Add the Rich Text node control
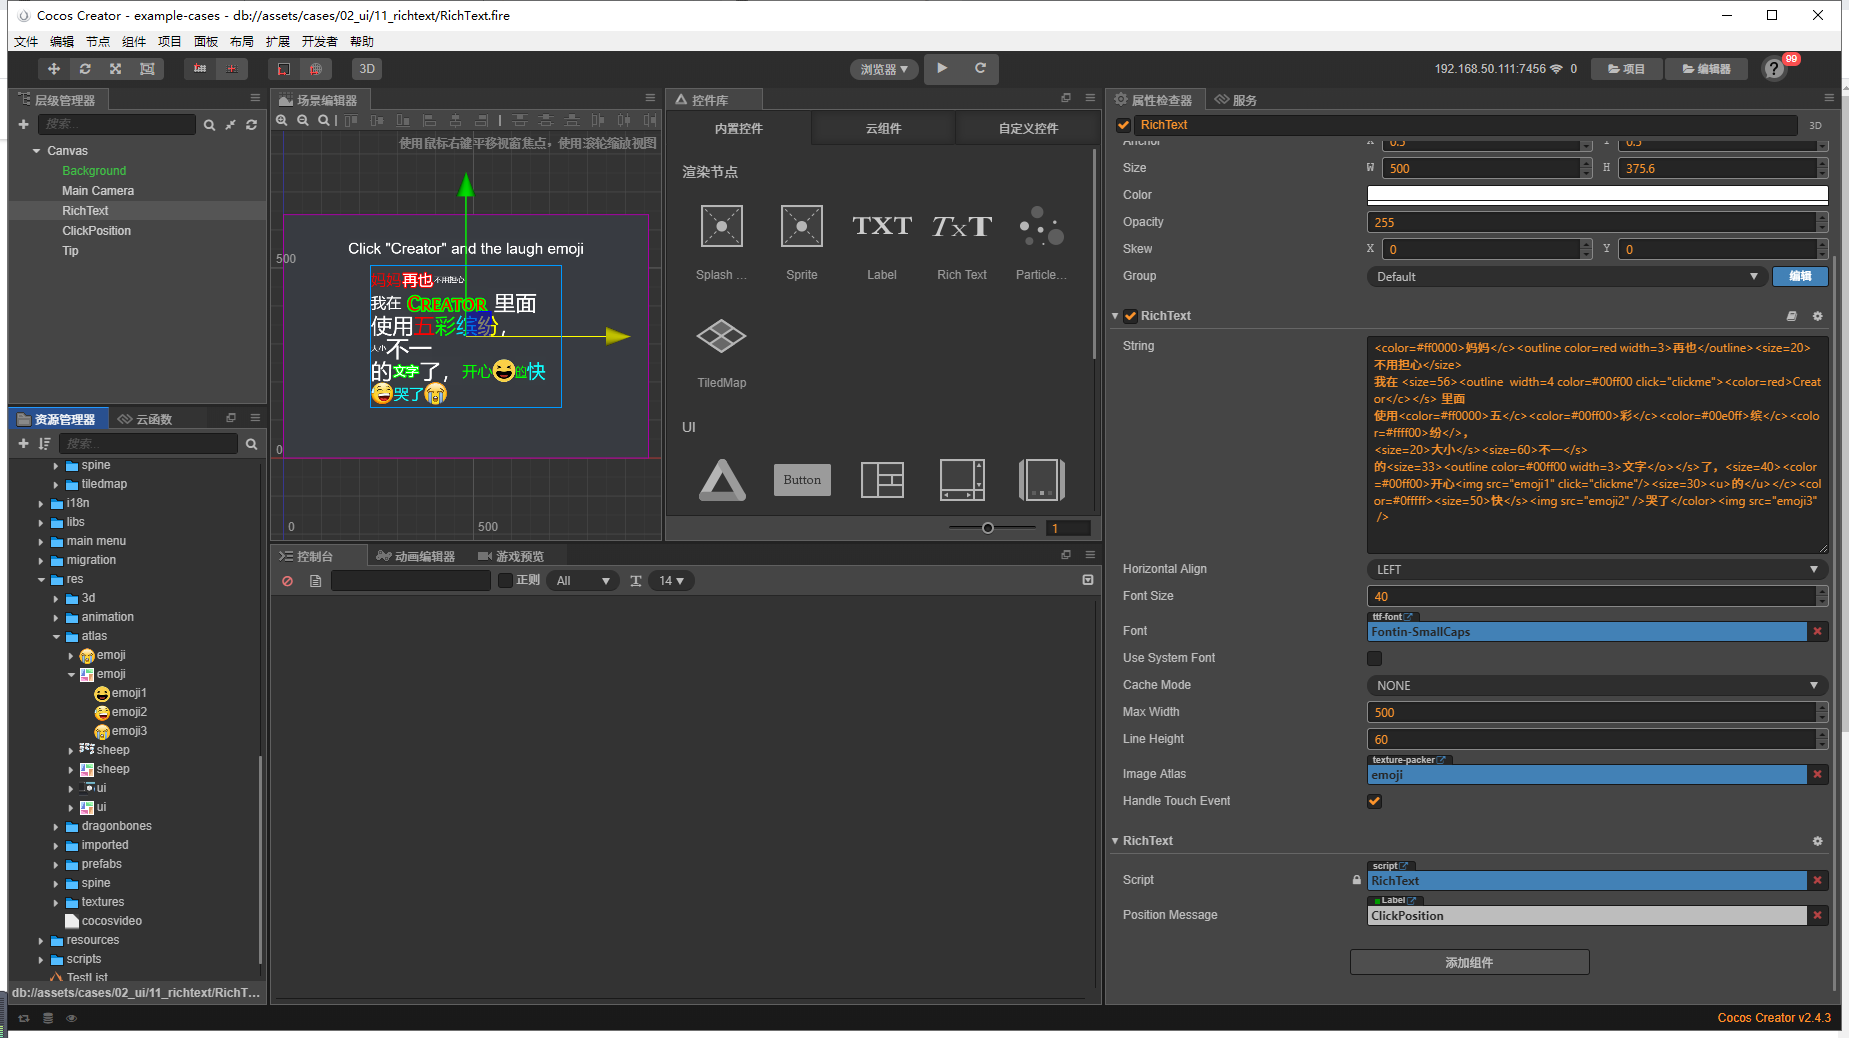The image size is (1849, 1038). click(961, 241)
